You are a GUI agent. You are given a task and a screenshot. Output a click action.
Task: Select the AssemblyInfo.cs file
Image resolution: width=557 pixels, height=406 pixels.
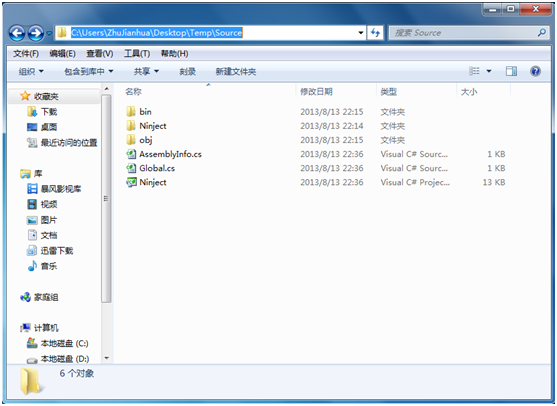pyautogui.click(x=171, y=154)
